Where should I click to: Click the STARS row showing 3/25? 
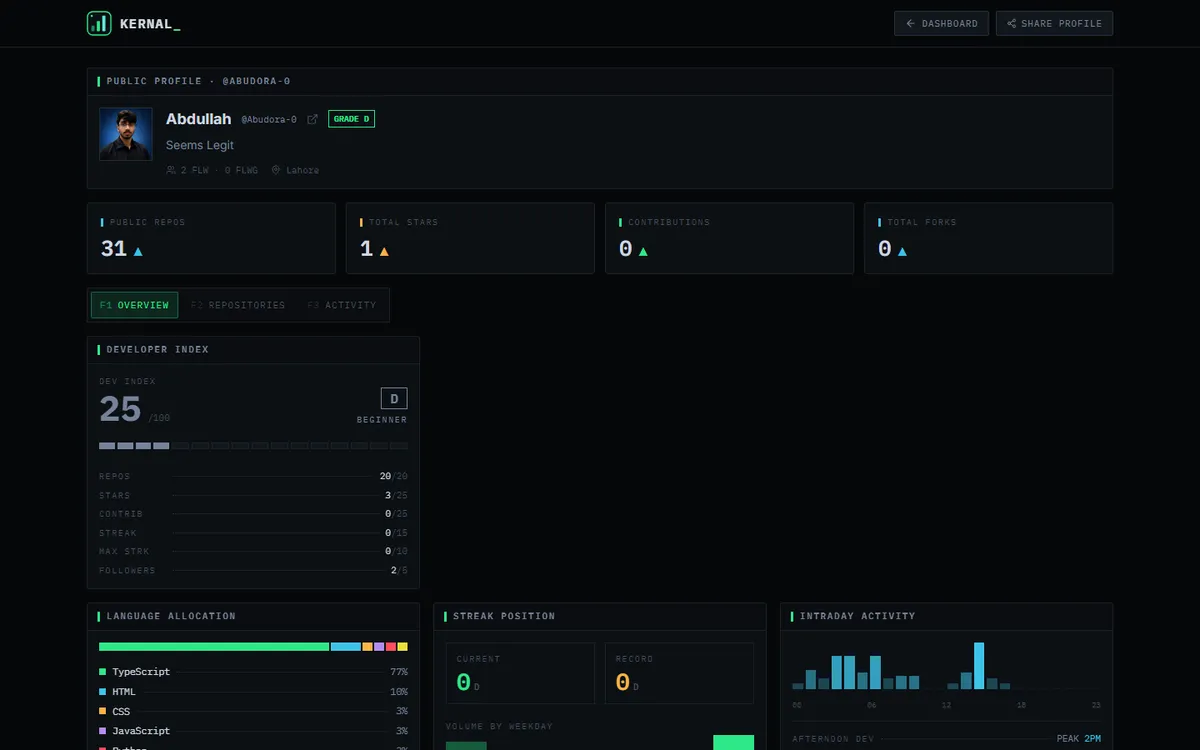[x=253, y=495]
